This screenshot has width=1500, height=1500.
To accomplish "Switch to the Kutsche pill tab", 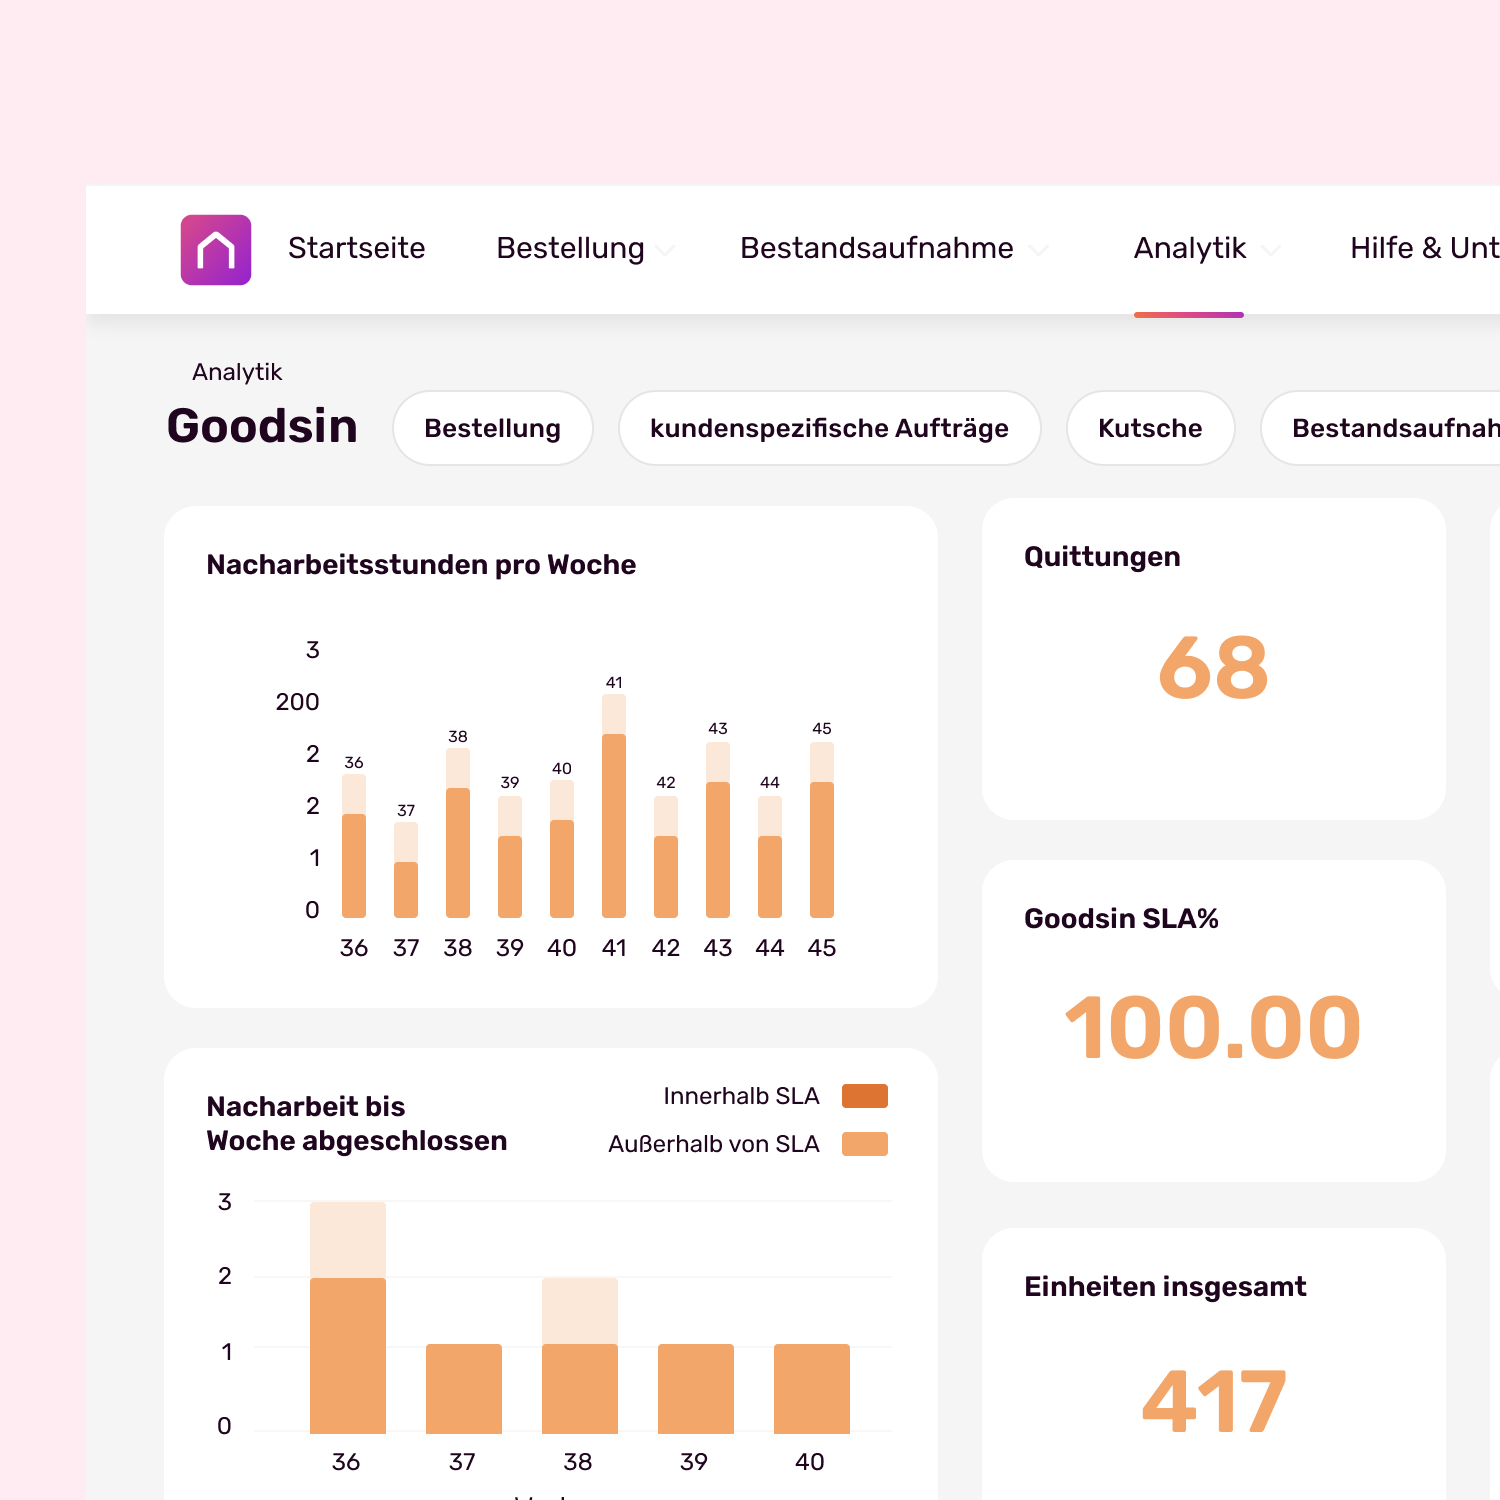I will click(1150, 428).
